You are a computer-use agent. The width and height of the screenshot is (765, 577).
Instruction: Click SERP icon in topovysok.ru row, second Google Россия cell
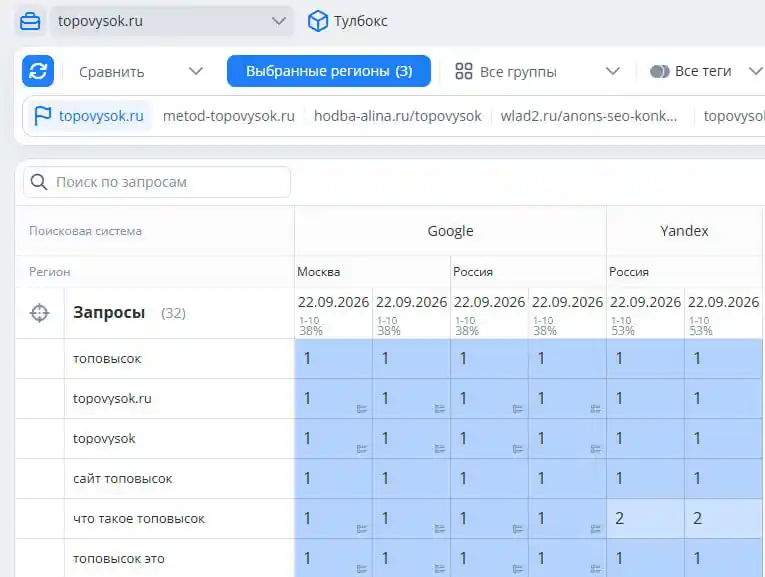pos(595,409)
